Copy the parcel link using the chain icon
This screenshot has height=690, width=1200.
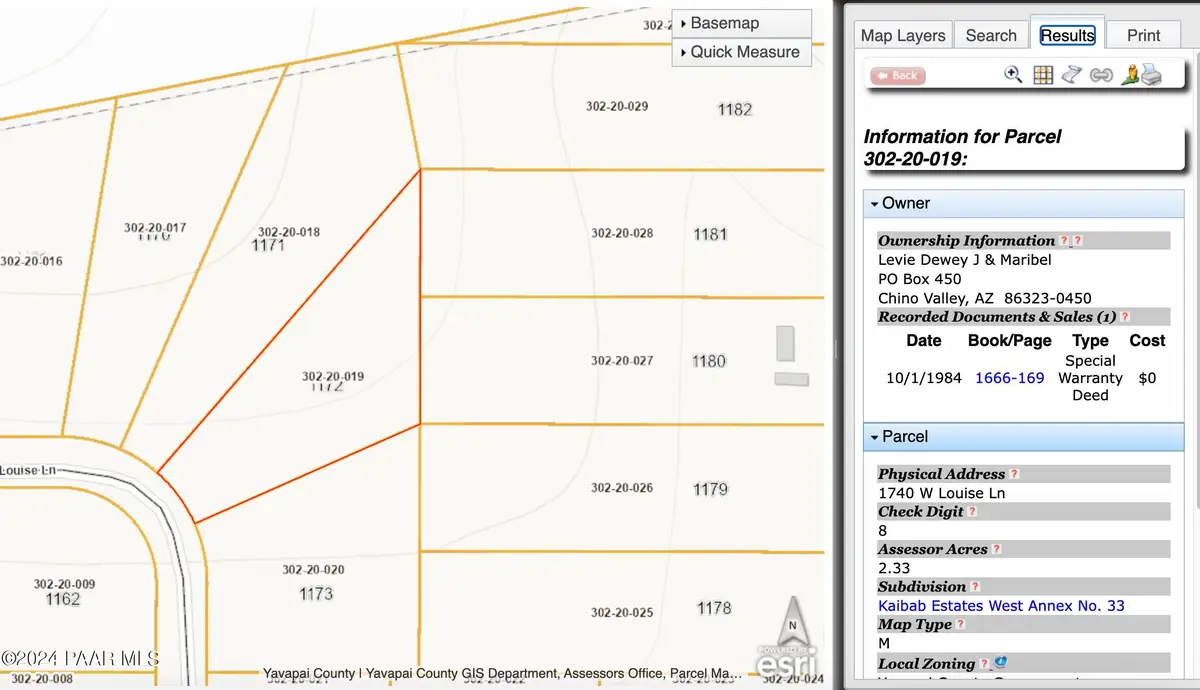(x=1101, y=74)
